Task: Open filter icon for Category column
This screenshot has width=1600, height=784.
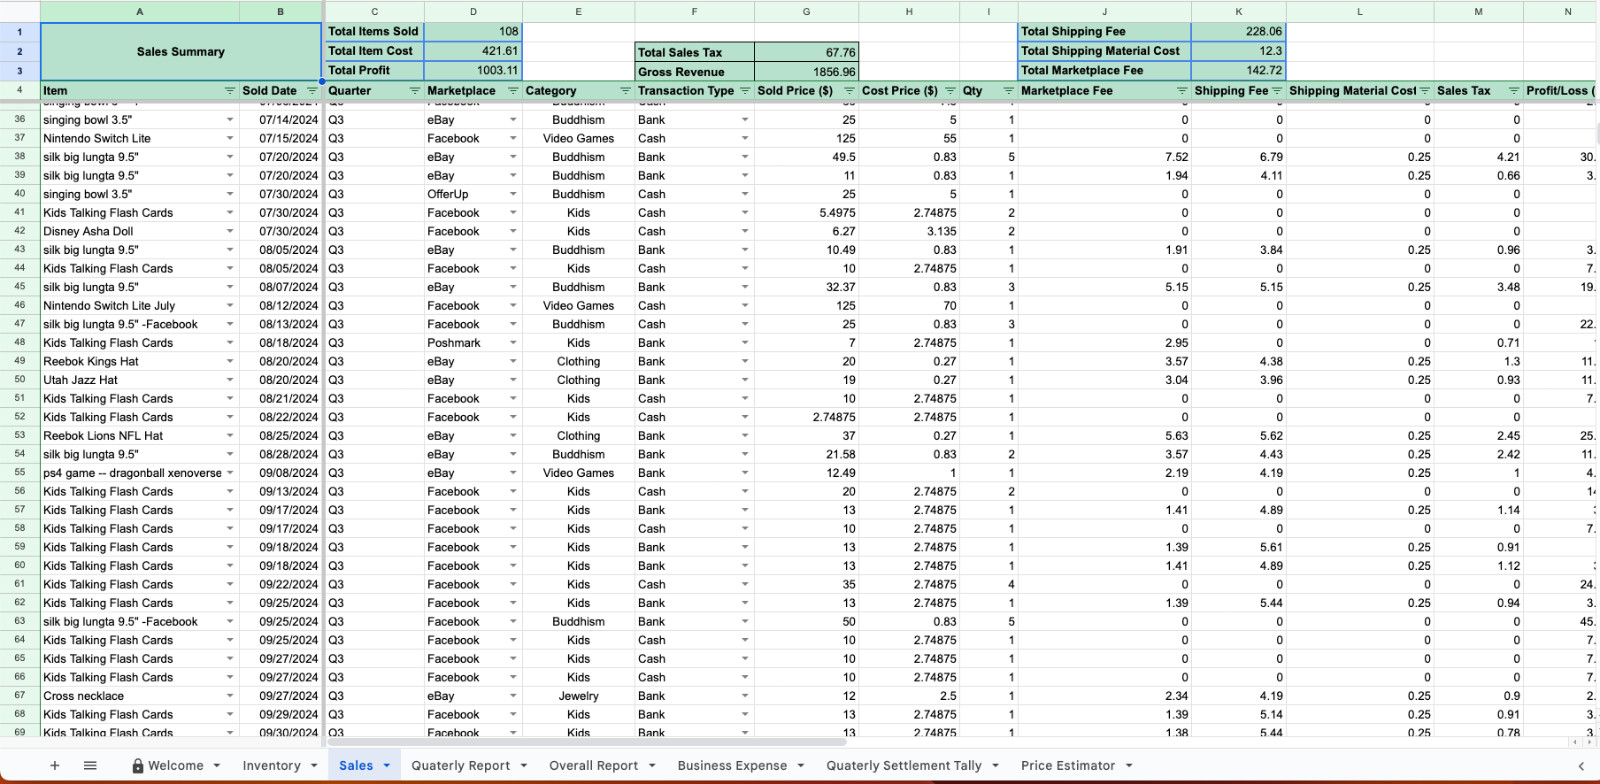Action: 625,91
